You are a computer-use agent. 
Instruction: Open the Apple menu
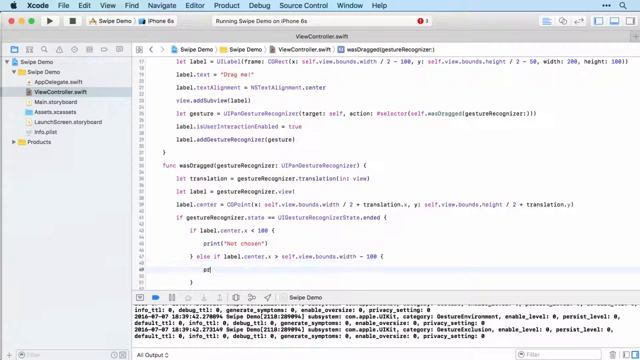(x=13, y=6)
